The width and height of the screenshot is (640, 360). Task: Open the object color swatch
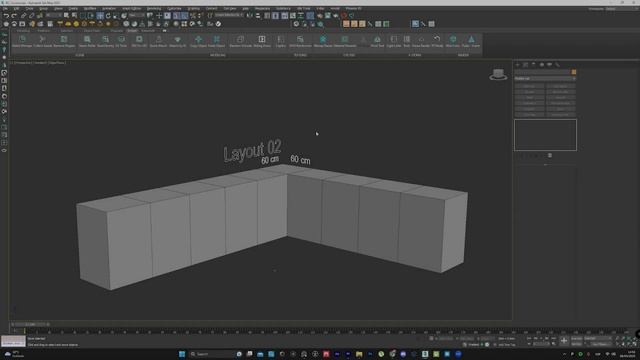pos(574,72)
